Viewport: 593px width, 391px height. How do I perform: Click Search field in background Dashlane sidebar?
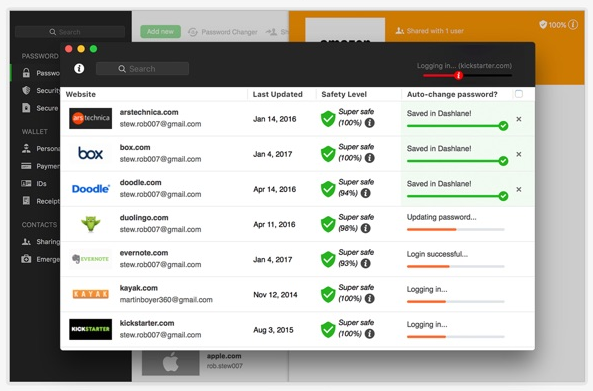tap(70, 32)
